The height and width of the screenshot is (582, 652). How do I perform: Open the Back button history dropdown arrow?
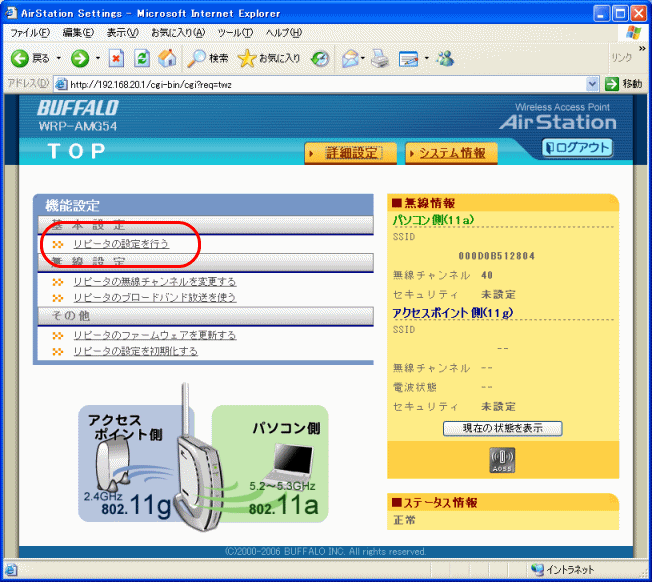pyautogui.click(x=58, y=58)
